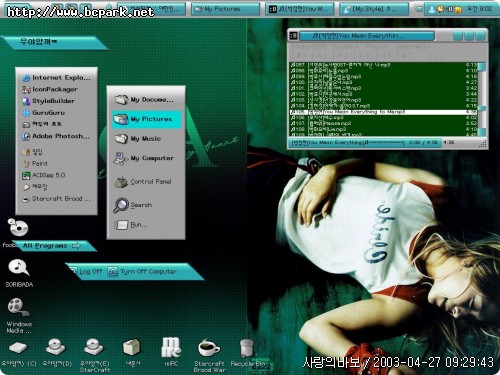Click Turn Off Computer button
This screenshot has width=500, height=375.
pos(143,272)
